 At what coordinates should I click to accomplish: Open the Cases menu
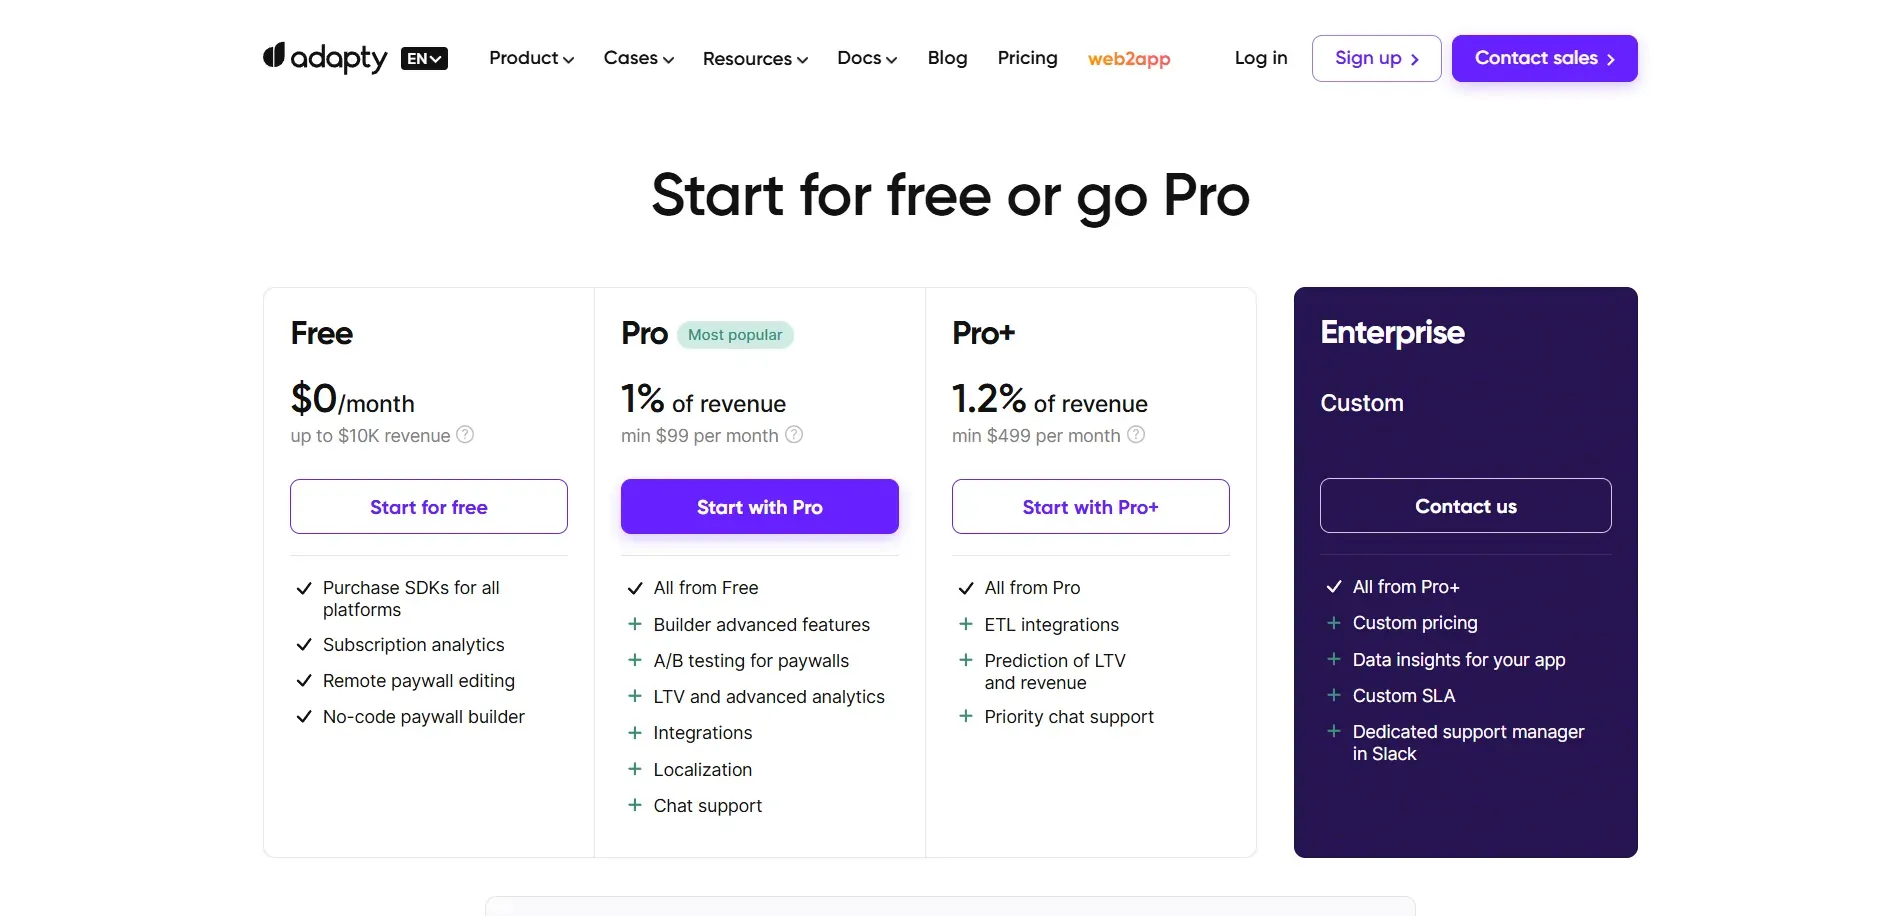coord(638,58)
